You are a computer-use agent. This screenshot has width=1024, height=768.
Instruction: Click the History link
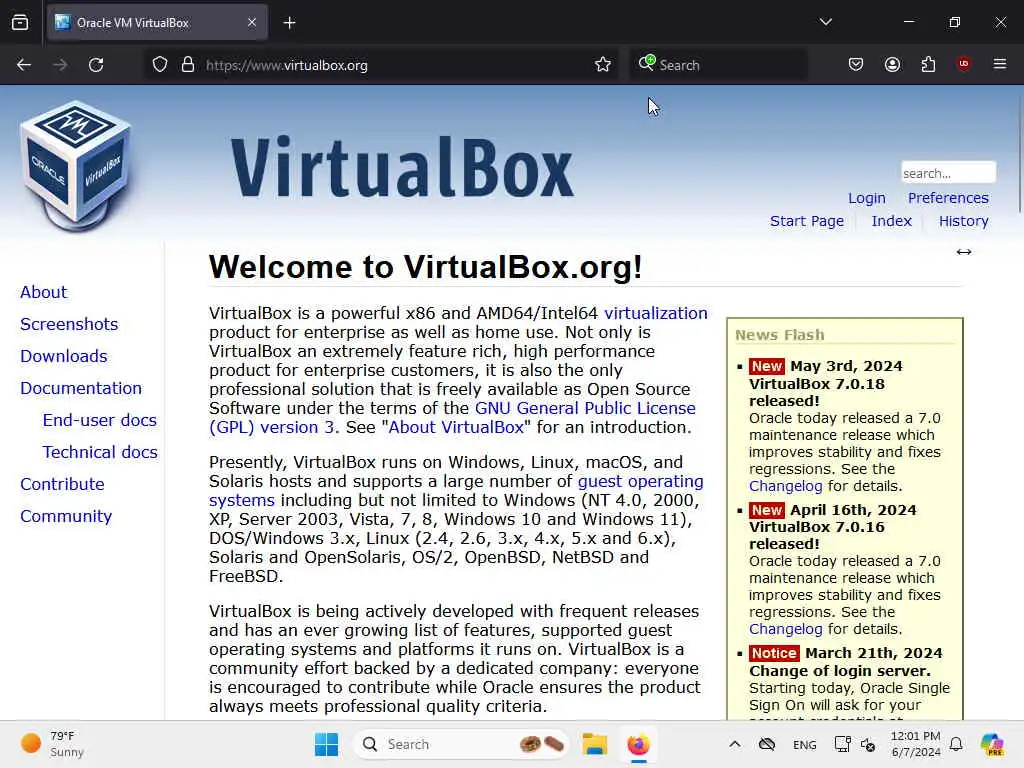pos(963,221)
